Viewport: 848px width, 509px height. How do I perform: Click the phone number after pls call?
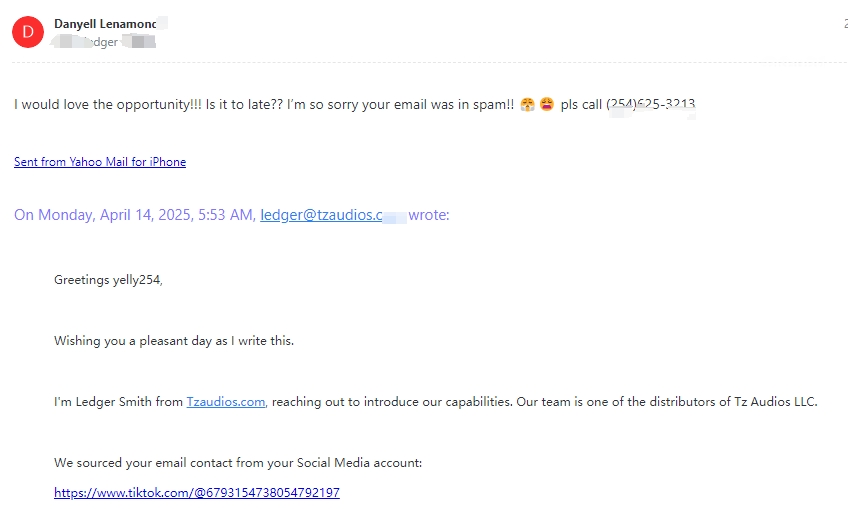click(x=651, y=104)
